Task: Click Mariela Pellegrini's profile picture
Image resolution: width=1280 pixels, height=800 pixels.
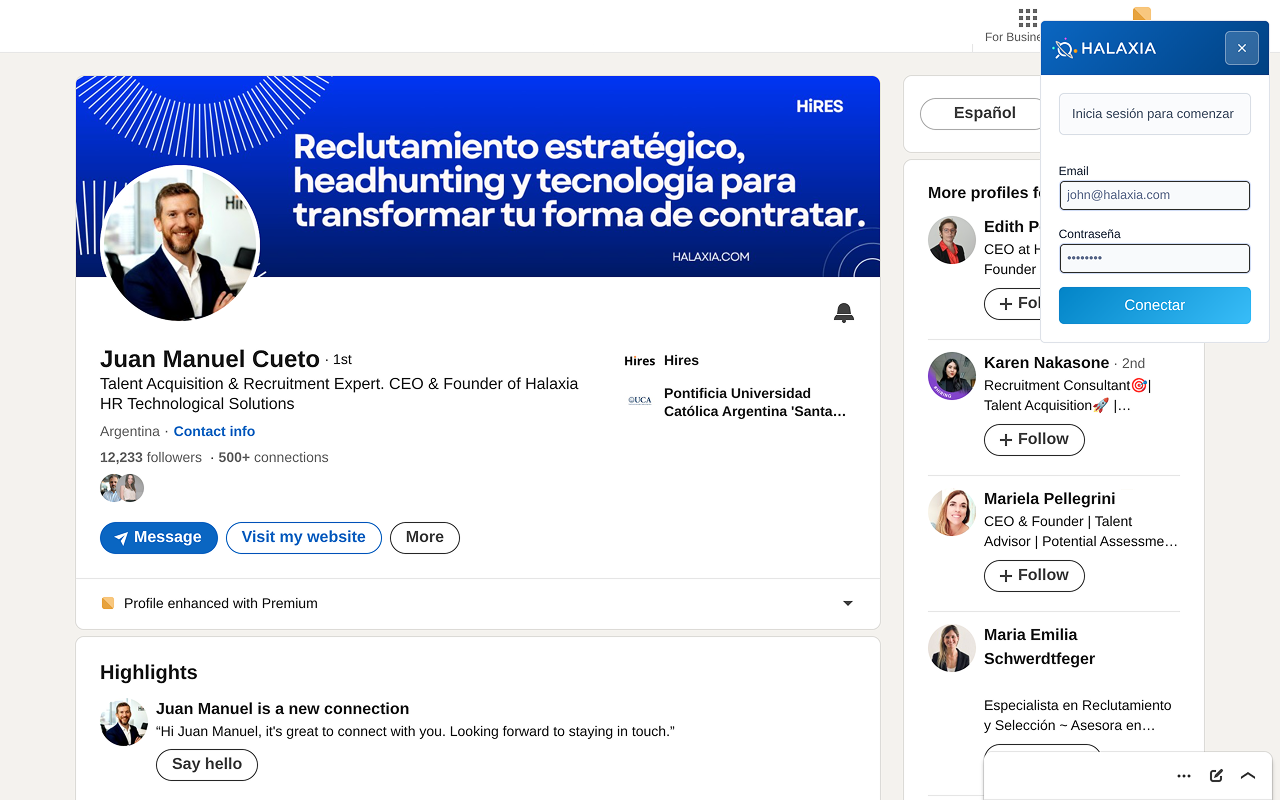Action: tap(952, 512)
